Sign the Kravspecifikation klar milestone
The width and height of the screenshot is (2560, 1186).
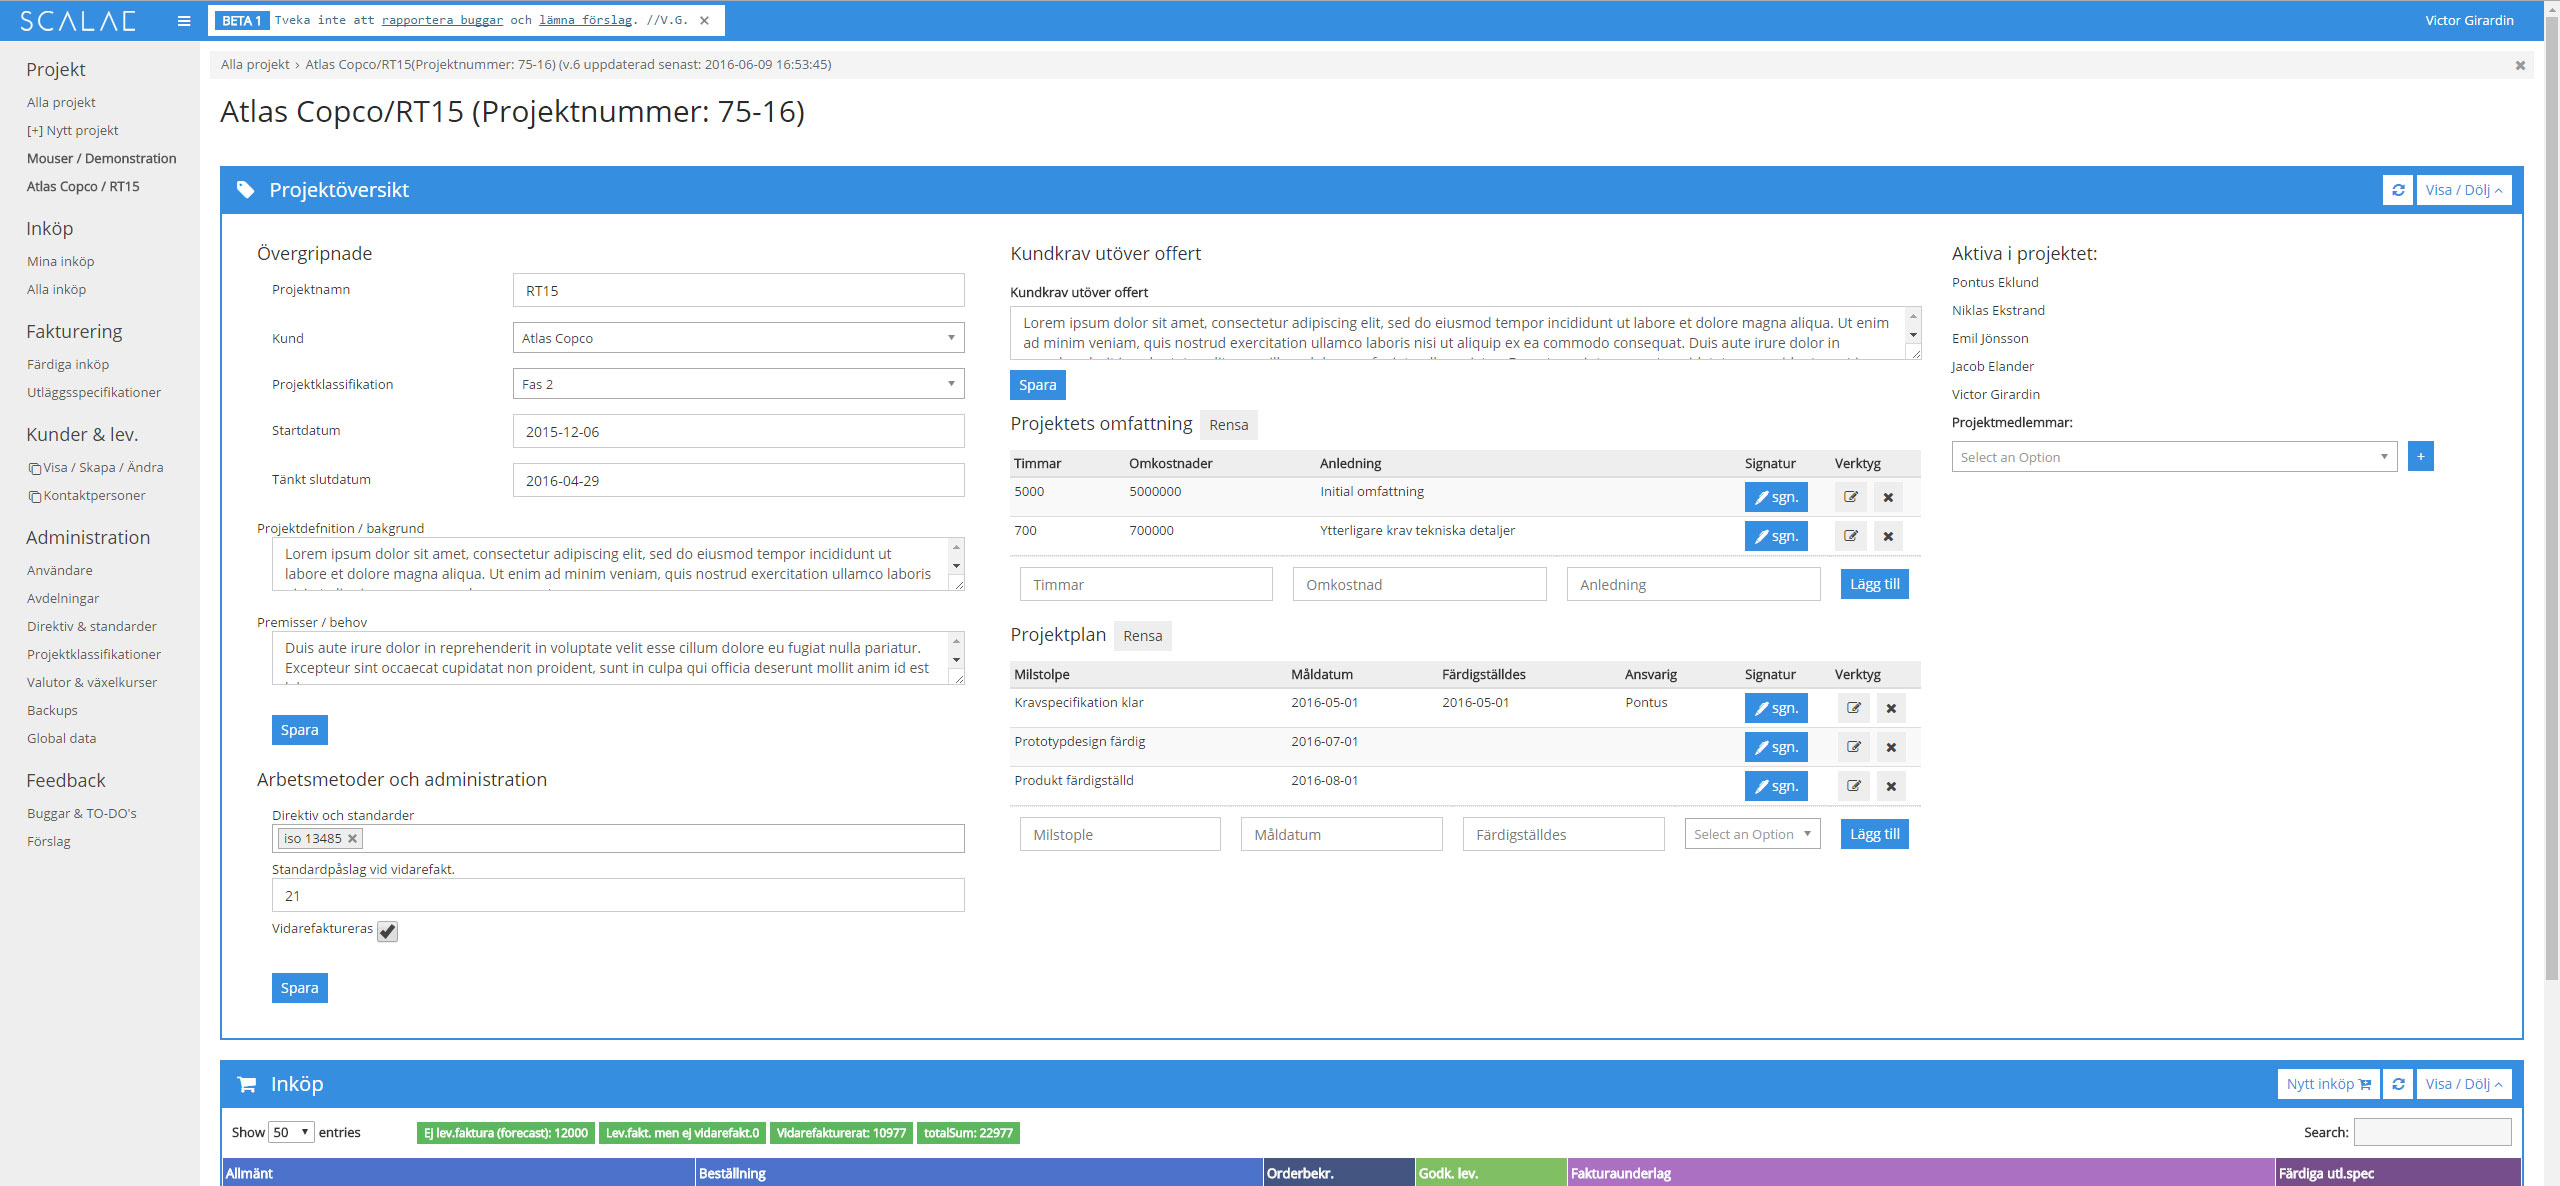(x=1776, y=708)
